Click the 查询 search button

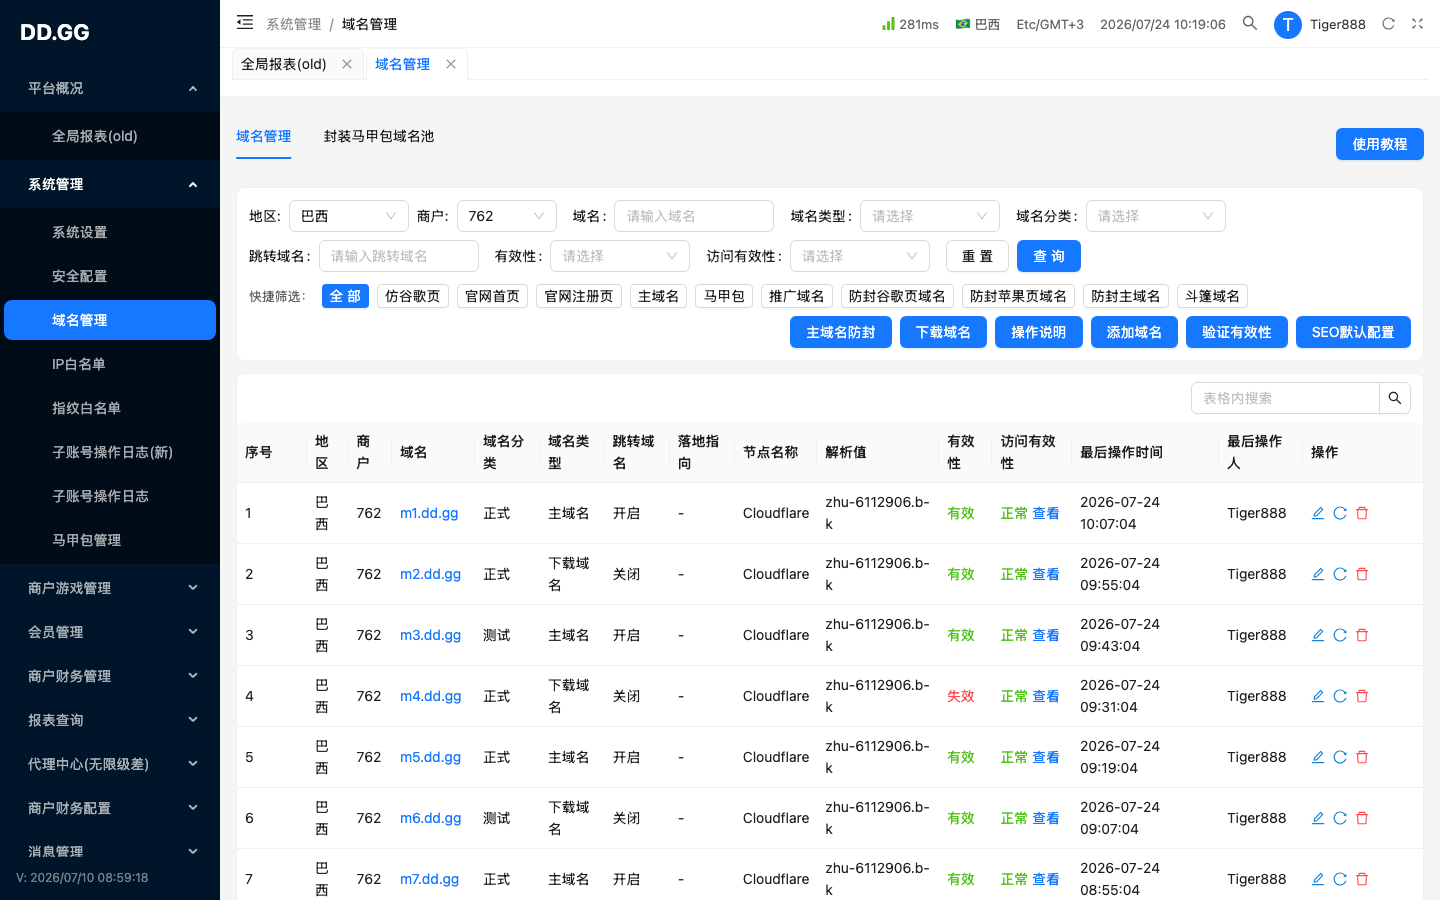pos(1049,256)
